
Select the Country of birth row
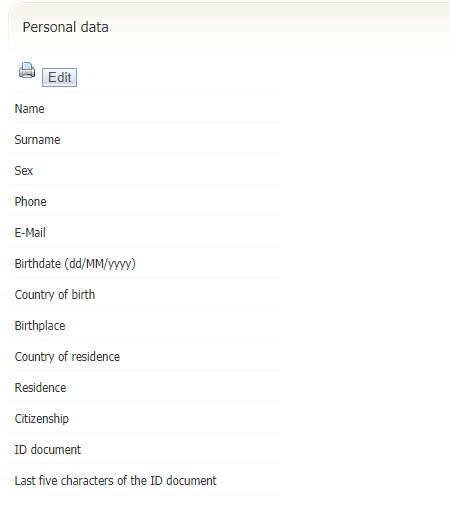point(145,295)
